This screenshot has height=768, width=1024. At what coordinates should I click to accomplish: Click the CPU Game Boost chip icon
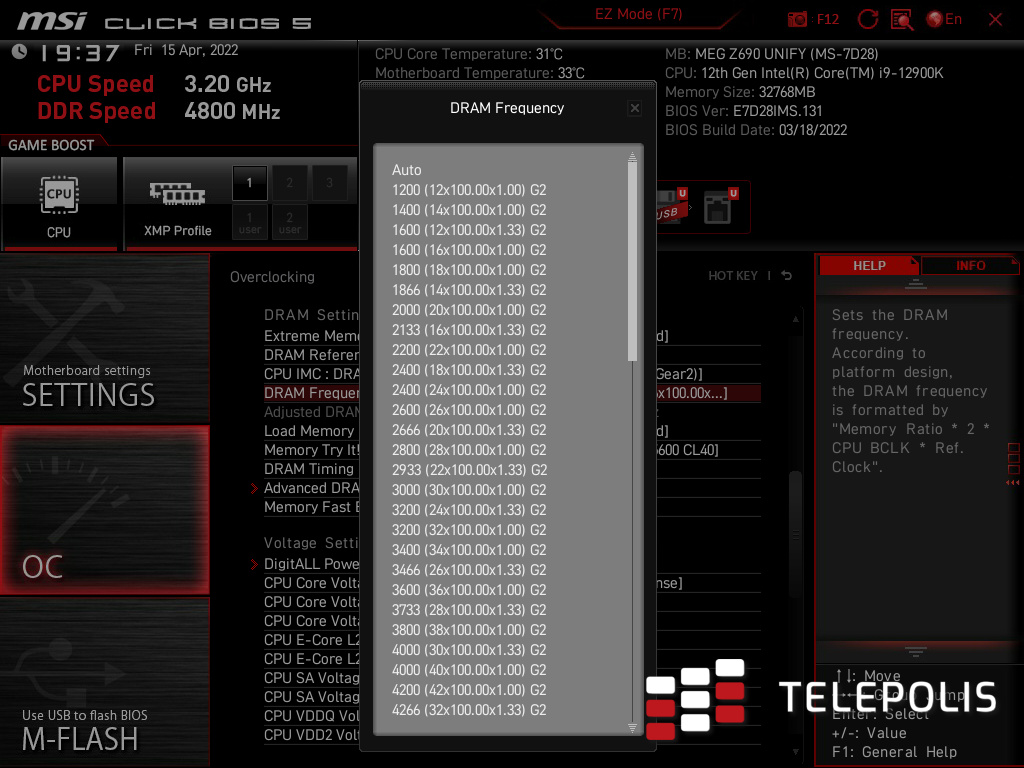click(x=59, y=203)
